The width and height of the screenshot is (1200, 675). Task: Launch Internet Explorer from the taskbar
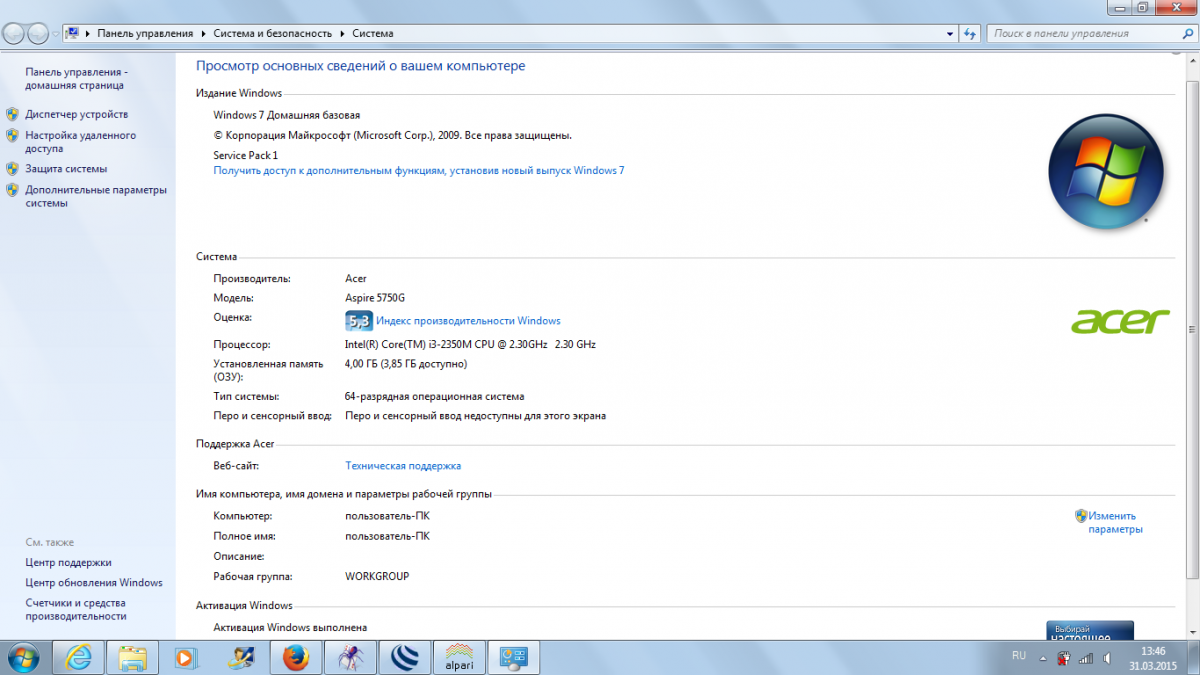[x=78, y=658]
